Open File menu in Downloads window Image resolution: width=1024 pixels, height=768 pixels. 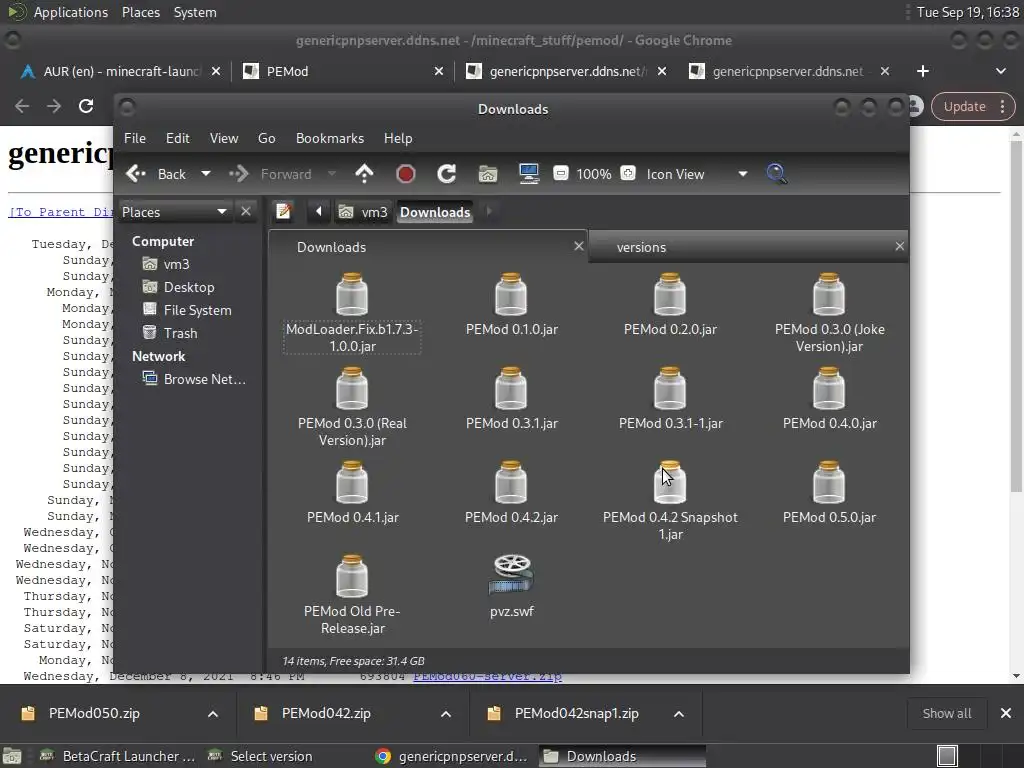(x=135, y=138)
